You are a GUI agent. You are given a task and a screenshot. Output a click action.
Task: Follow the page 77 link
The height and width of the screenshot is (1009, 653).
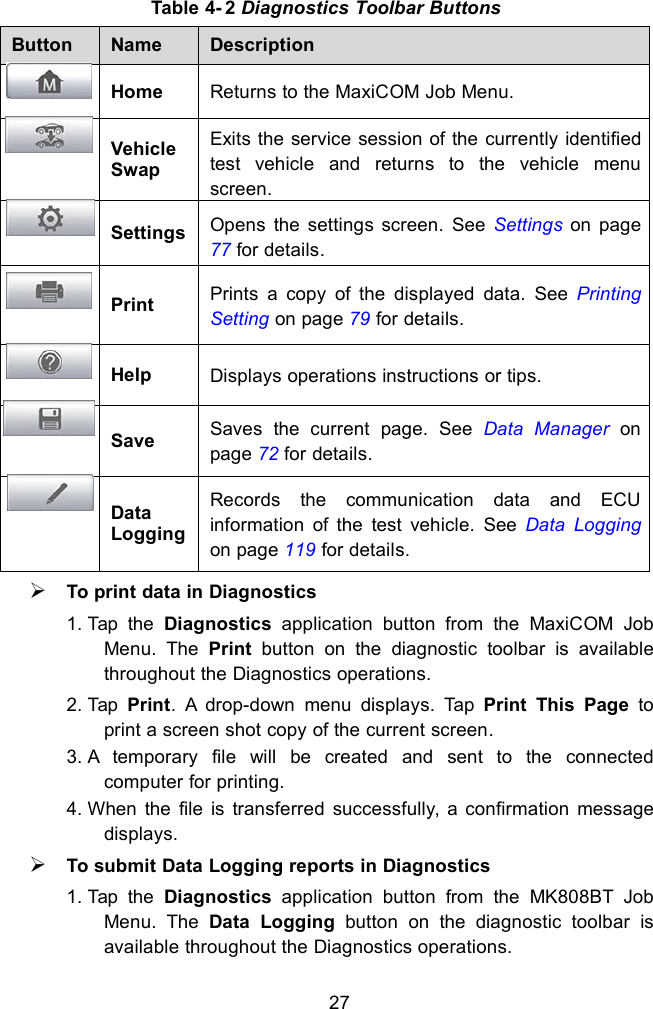pyautogui.click(x=221, y=250)
